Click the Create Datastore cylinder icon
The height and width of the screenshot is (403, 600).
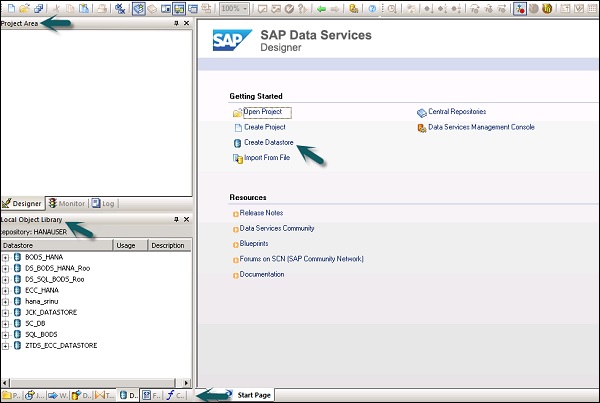237,143
